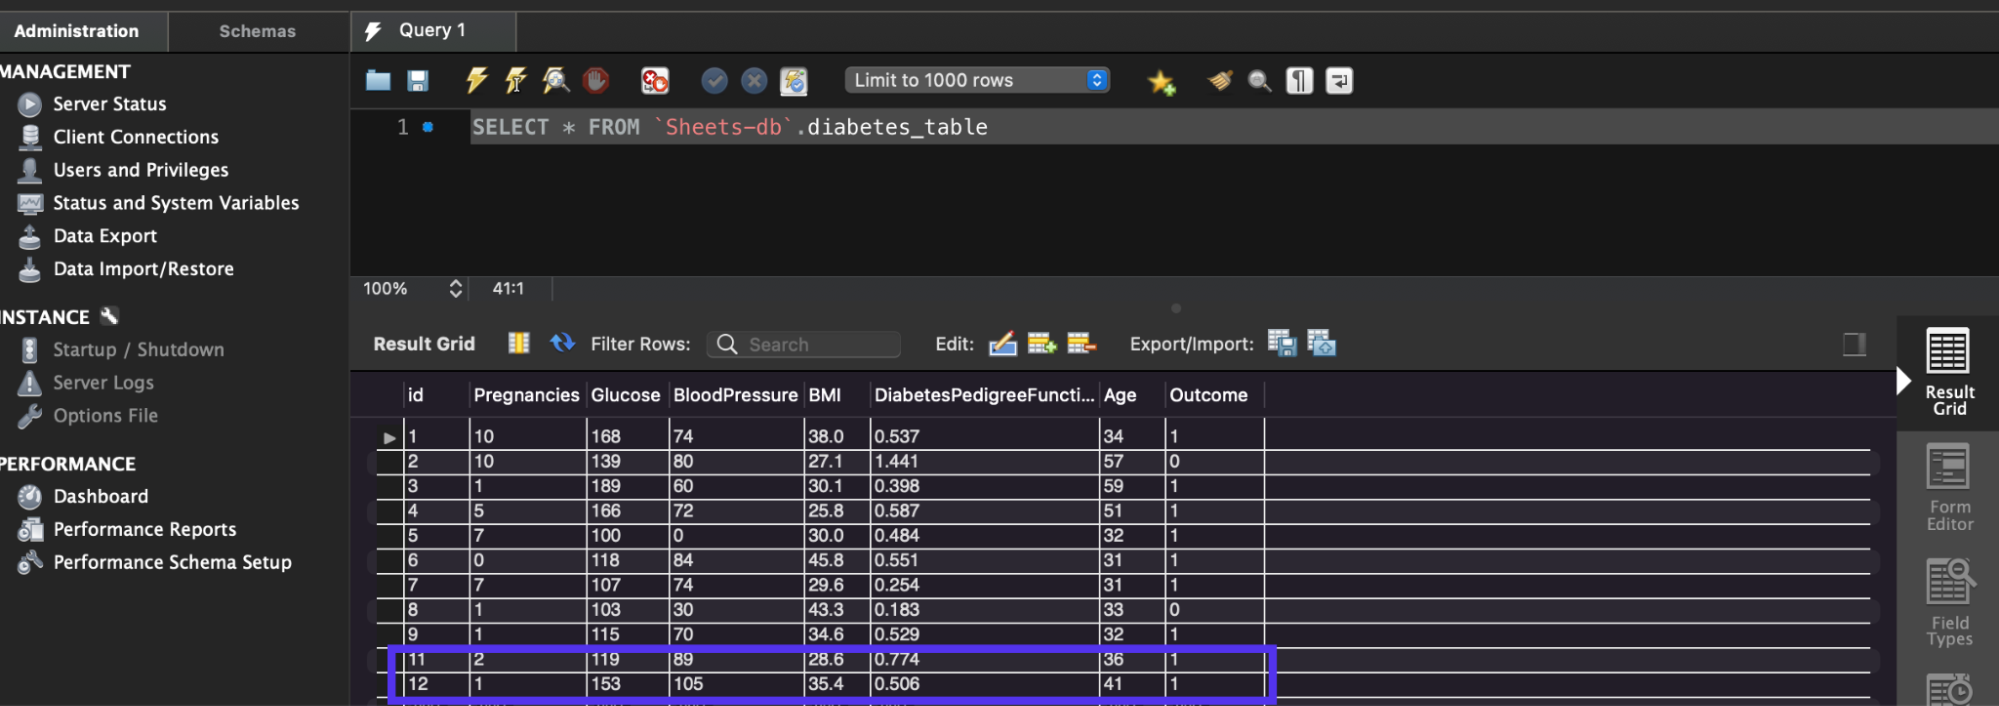Save query to snippets with star icon
The image size is (1999, 706).
click(1161, 81)
